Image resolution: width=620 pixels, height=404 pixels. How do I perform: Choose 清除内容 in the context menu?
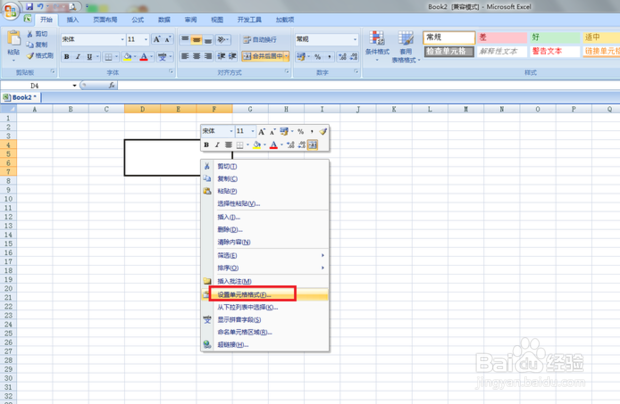coord(265,242)
